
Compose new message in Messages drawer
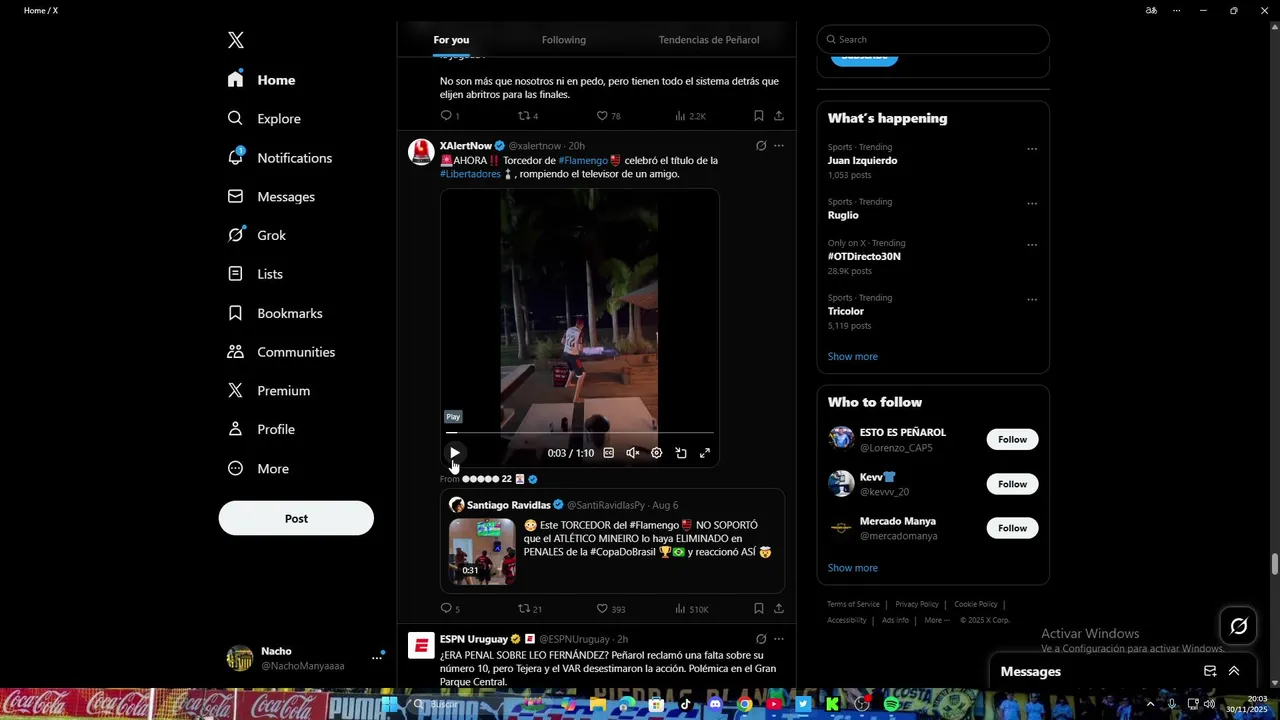[x=1210, y=671]
